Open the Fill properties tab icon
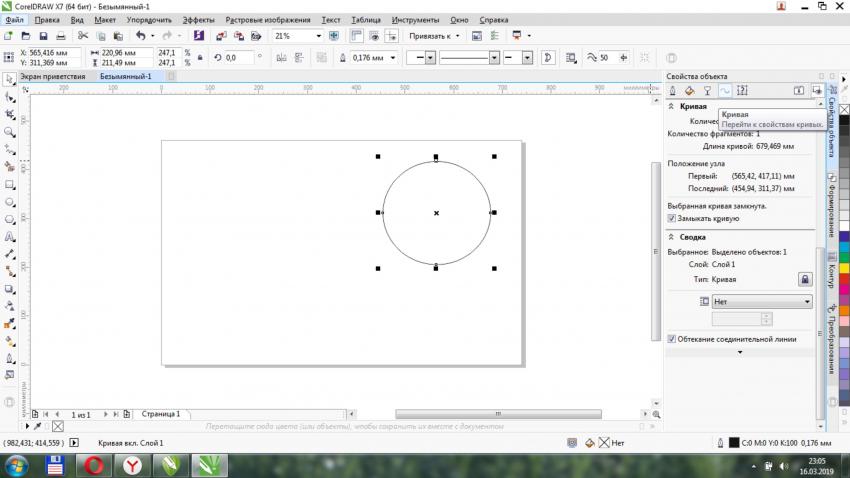Viewport: 850px width, 478px height. coord(690,91)
